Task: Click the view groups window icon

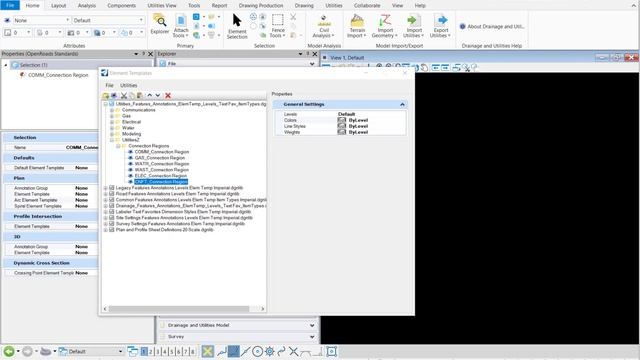Action: (133, 351)
